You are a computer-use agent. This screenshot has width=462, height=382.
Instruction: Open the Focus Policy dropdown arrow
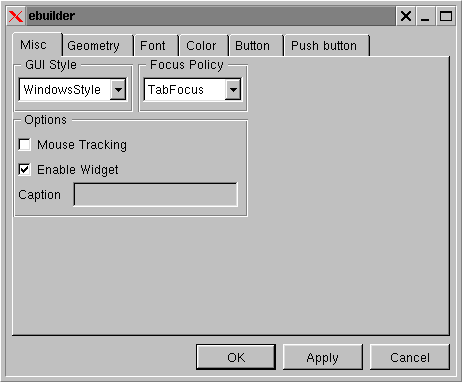point(233,89)
